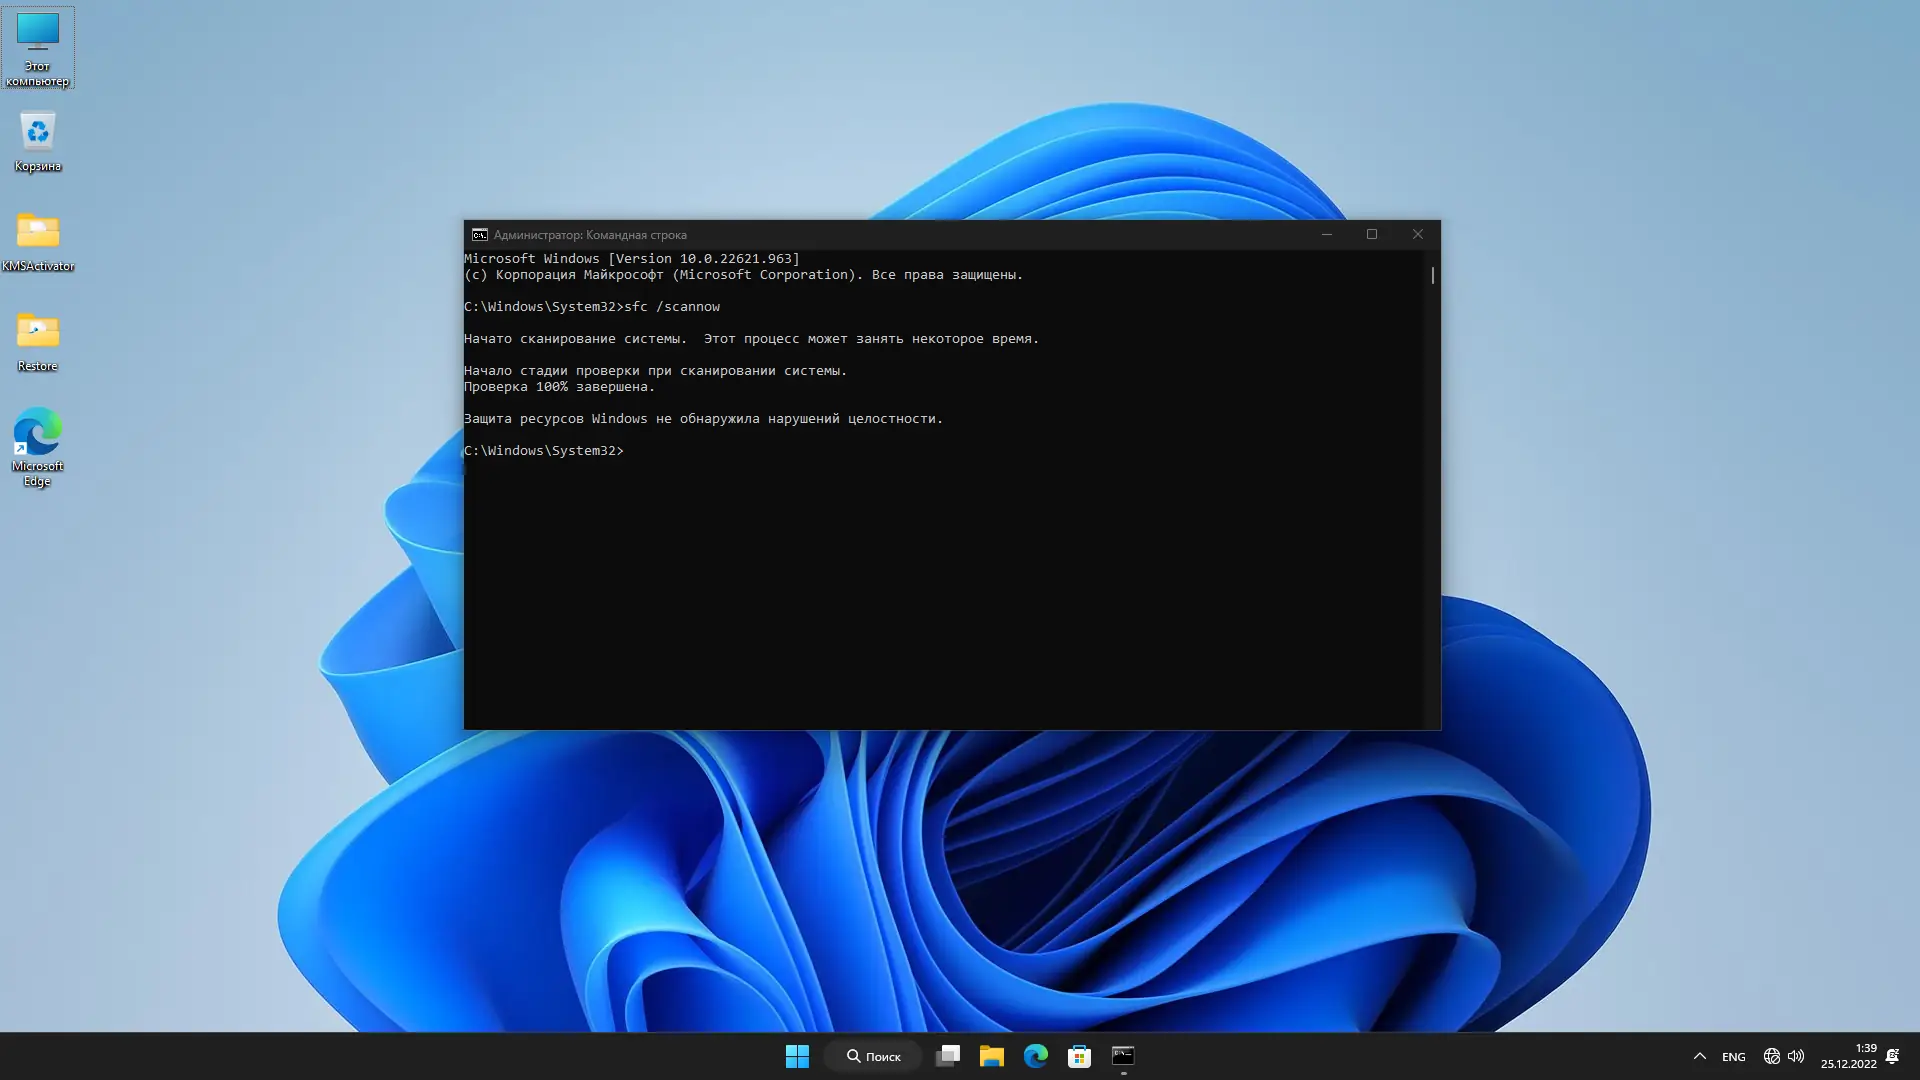Launch File Explorer from taskbar
1920x1080 pixels.
pos(991,1056)
